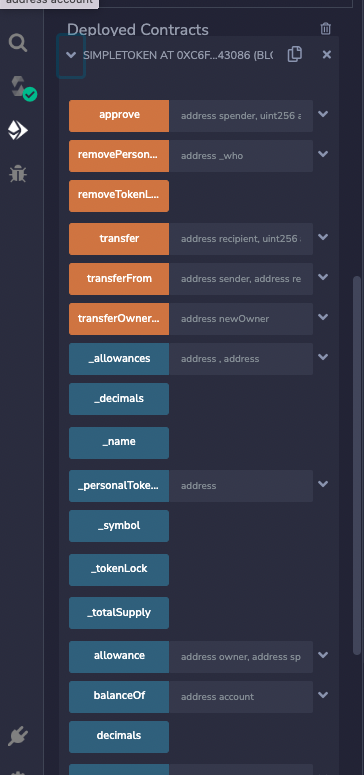The width and height of the screenshot is (364, 775).
Task: Expand transferFrom function parameters
Action: (x=323, y=278)
